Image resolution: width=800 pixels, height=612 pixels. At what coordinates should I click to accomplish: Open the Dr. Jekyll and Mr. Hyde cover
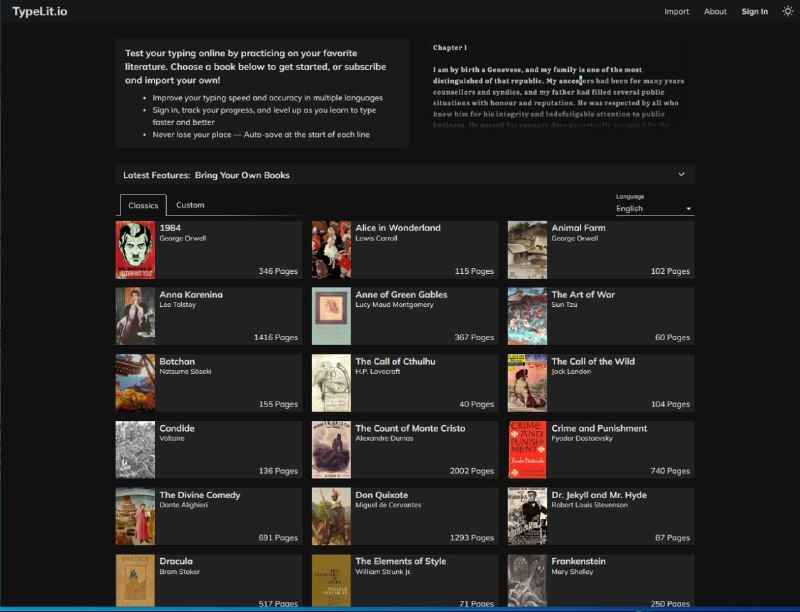coord(527,516)
